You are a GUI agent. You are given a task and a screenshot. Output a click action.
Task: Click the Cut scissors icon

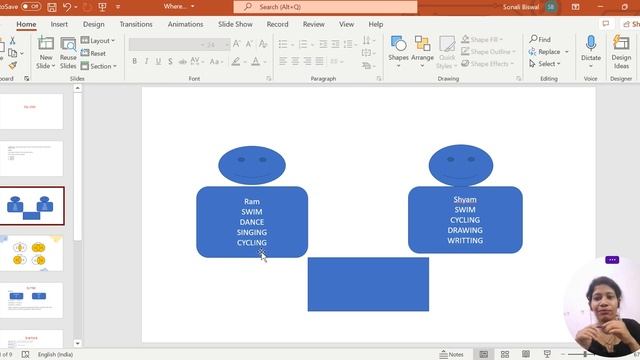coord(12,40)
